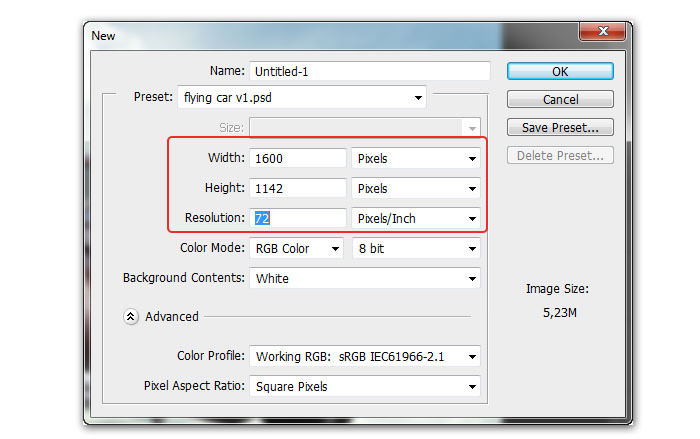The width and height of the screenshot is (700, 439).
Task: Open the Color Profile dropdown
Action: tap(365, 356)
